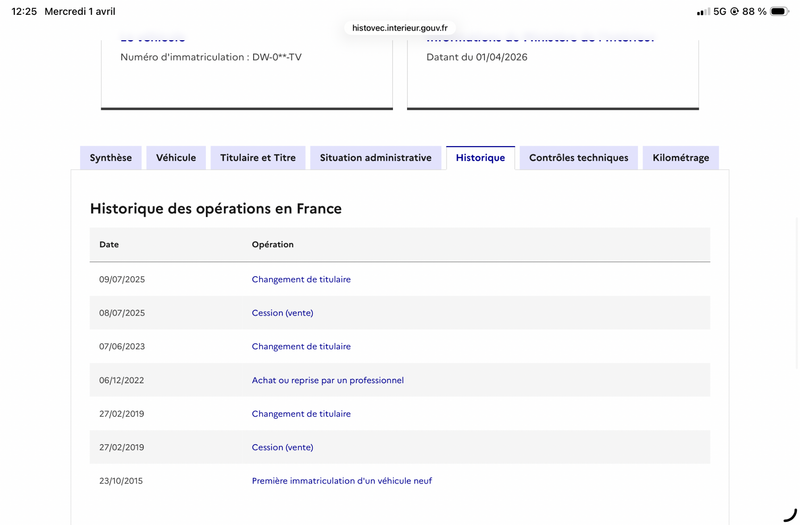Open Achat ou reprise par un professionnel
This screenshot has width=800, height=525.
click(x=328, y=380)
